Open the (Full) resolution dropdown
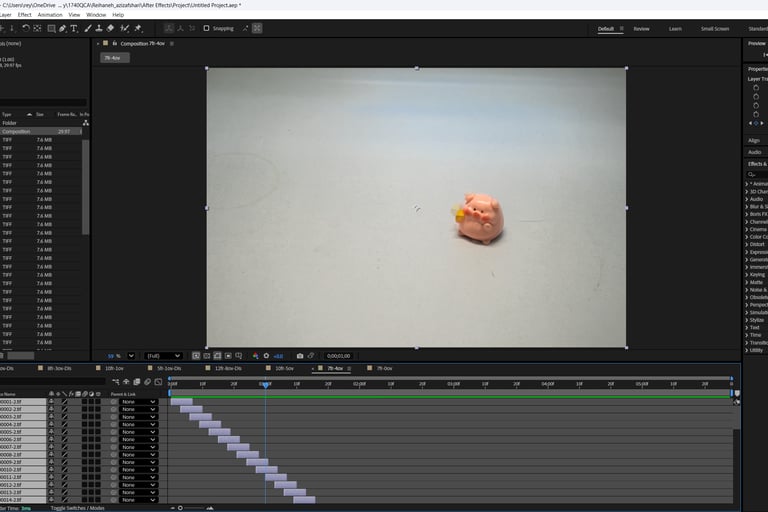Screen dimensions: 768x512 (x=163, y=356)
